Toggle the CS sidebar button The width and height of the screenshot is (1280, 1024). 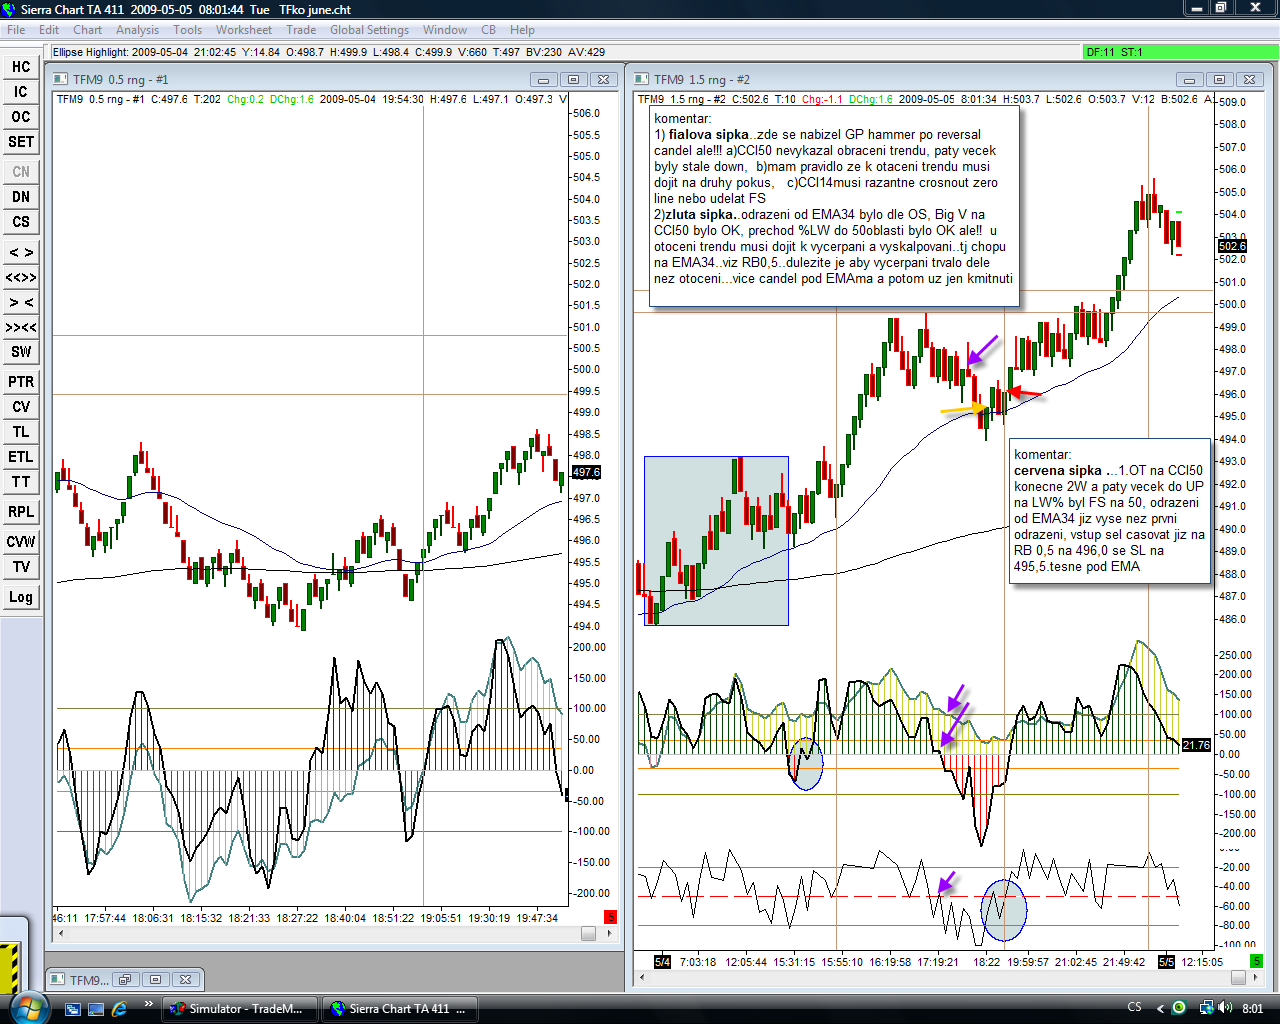[x=21, y=222]
